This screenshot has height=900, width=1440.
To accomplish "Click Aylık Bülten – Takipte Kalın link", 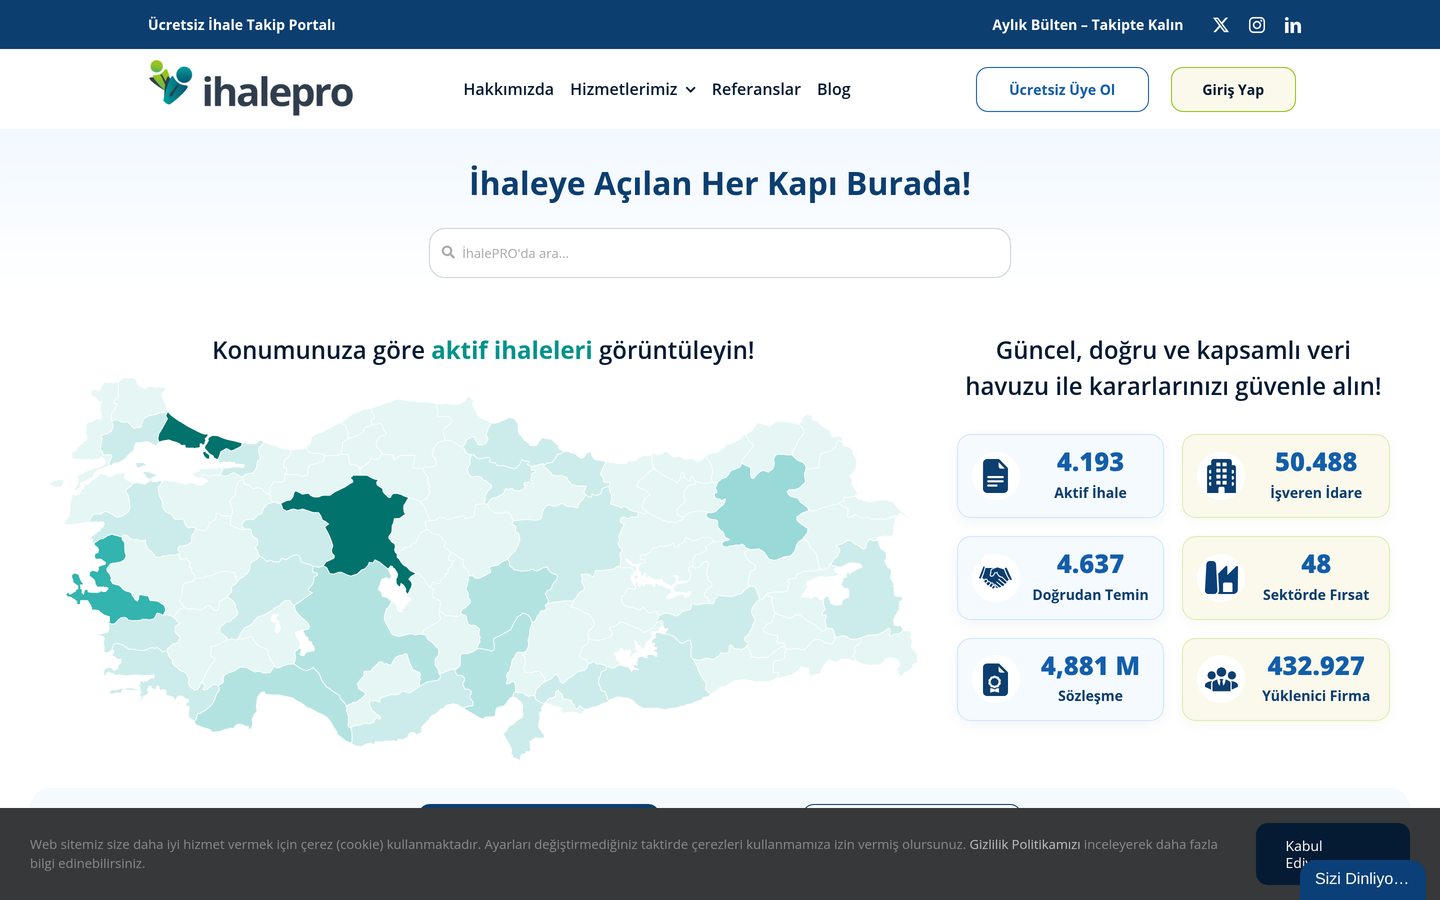I will click(x=1087, y=25).
